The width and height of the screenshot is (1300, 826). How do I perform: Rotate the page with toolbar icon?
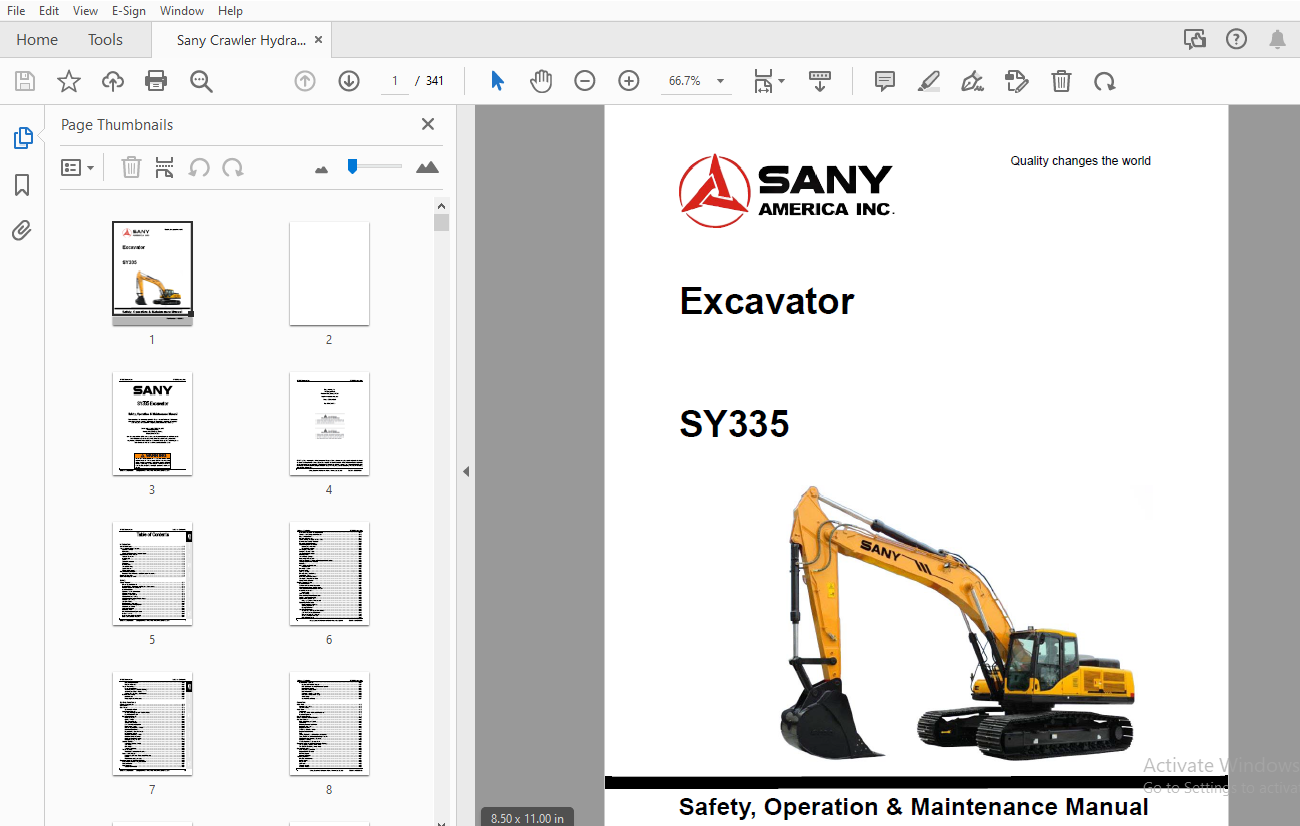1105,81
